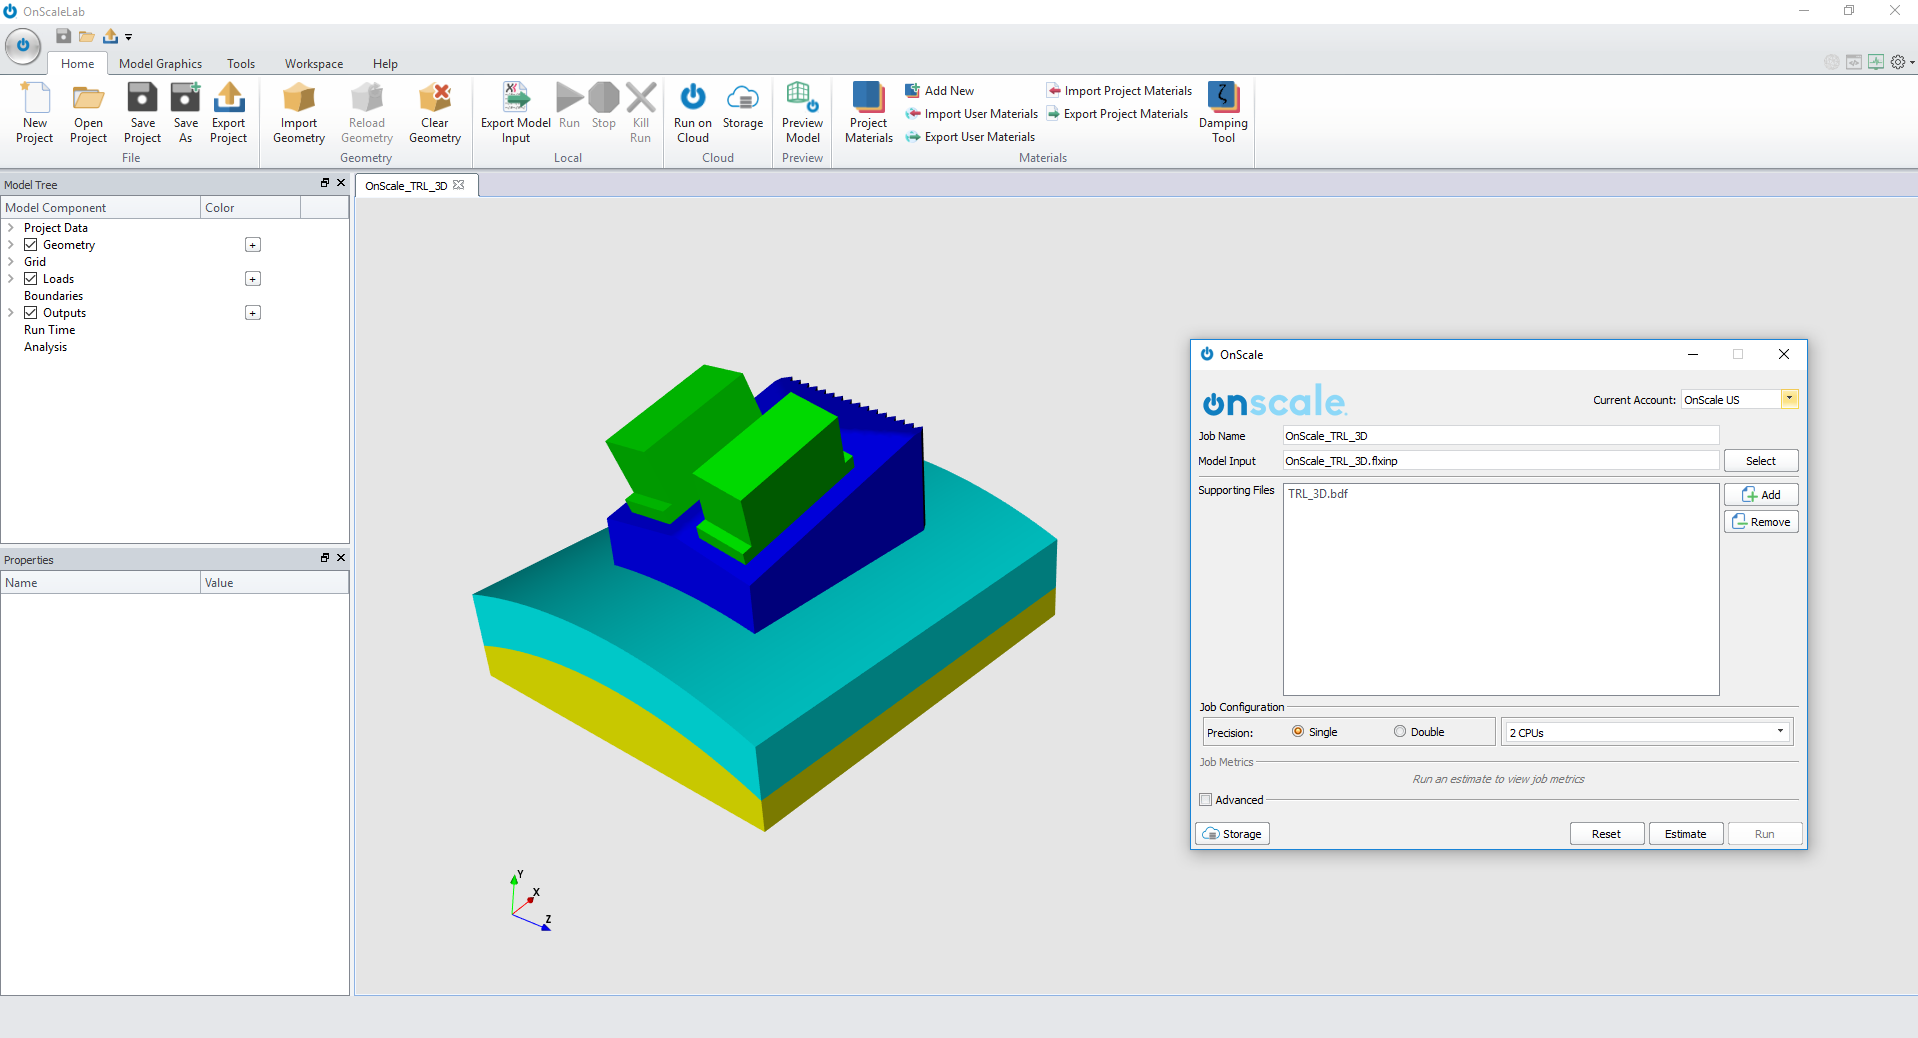Select the OnScale_TRL_3D document tab
Screen dimensions: 1918x1038
tap(406, 186)
